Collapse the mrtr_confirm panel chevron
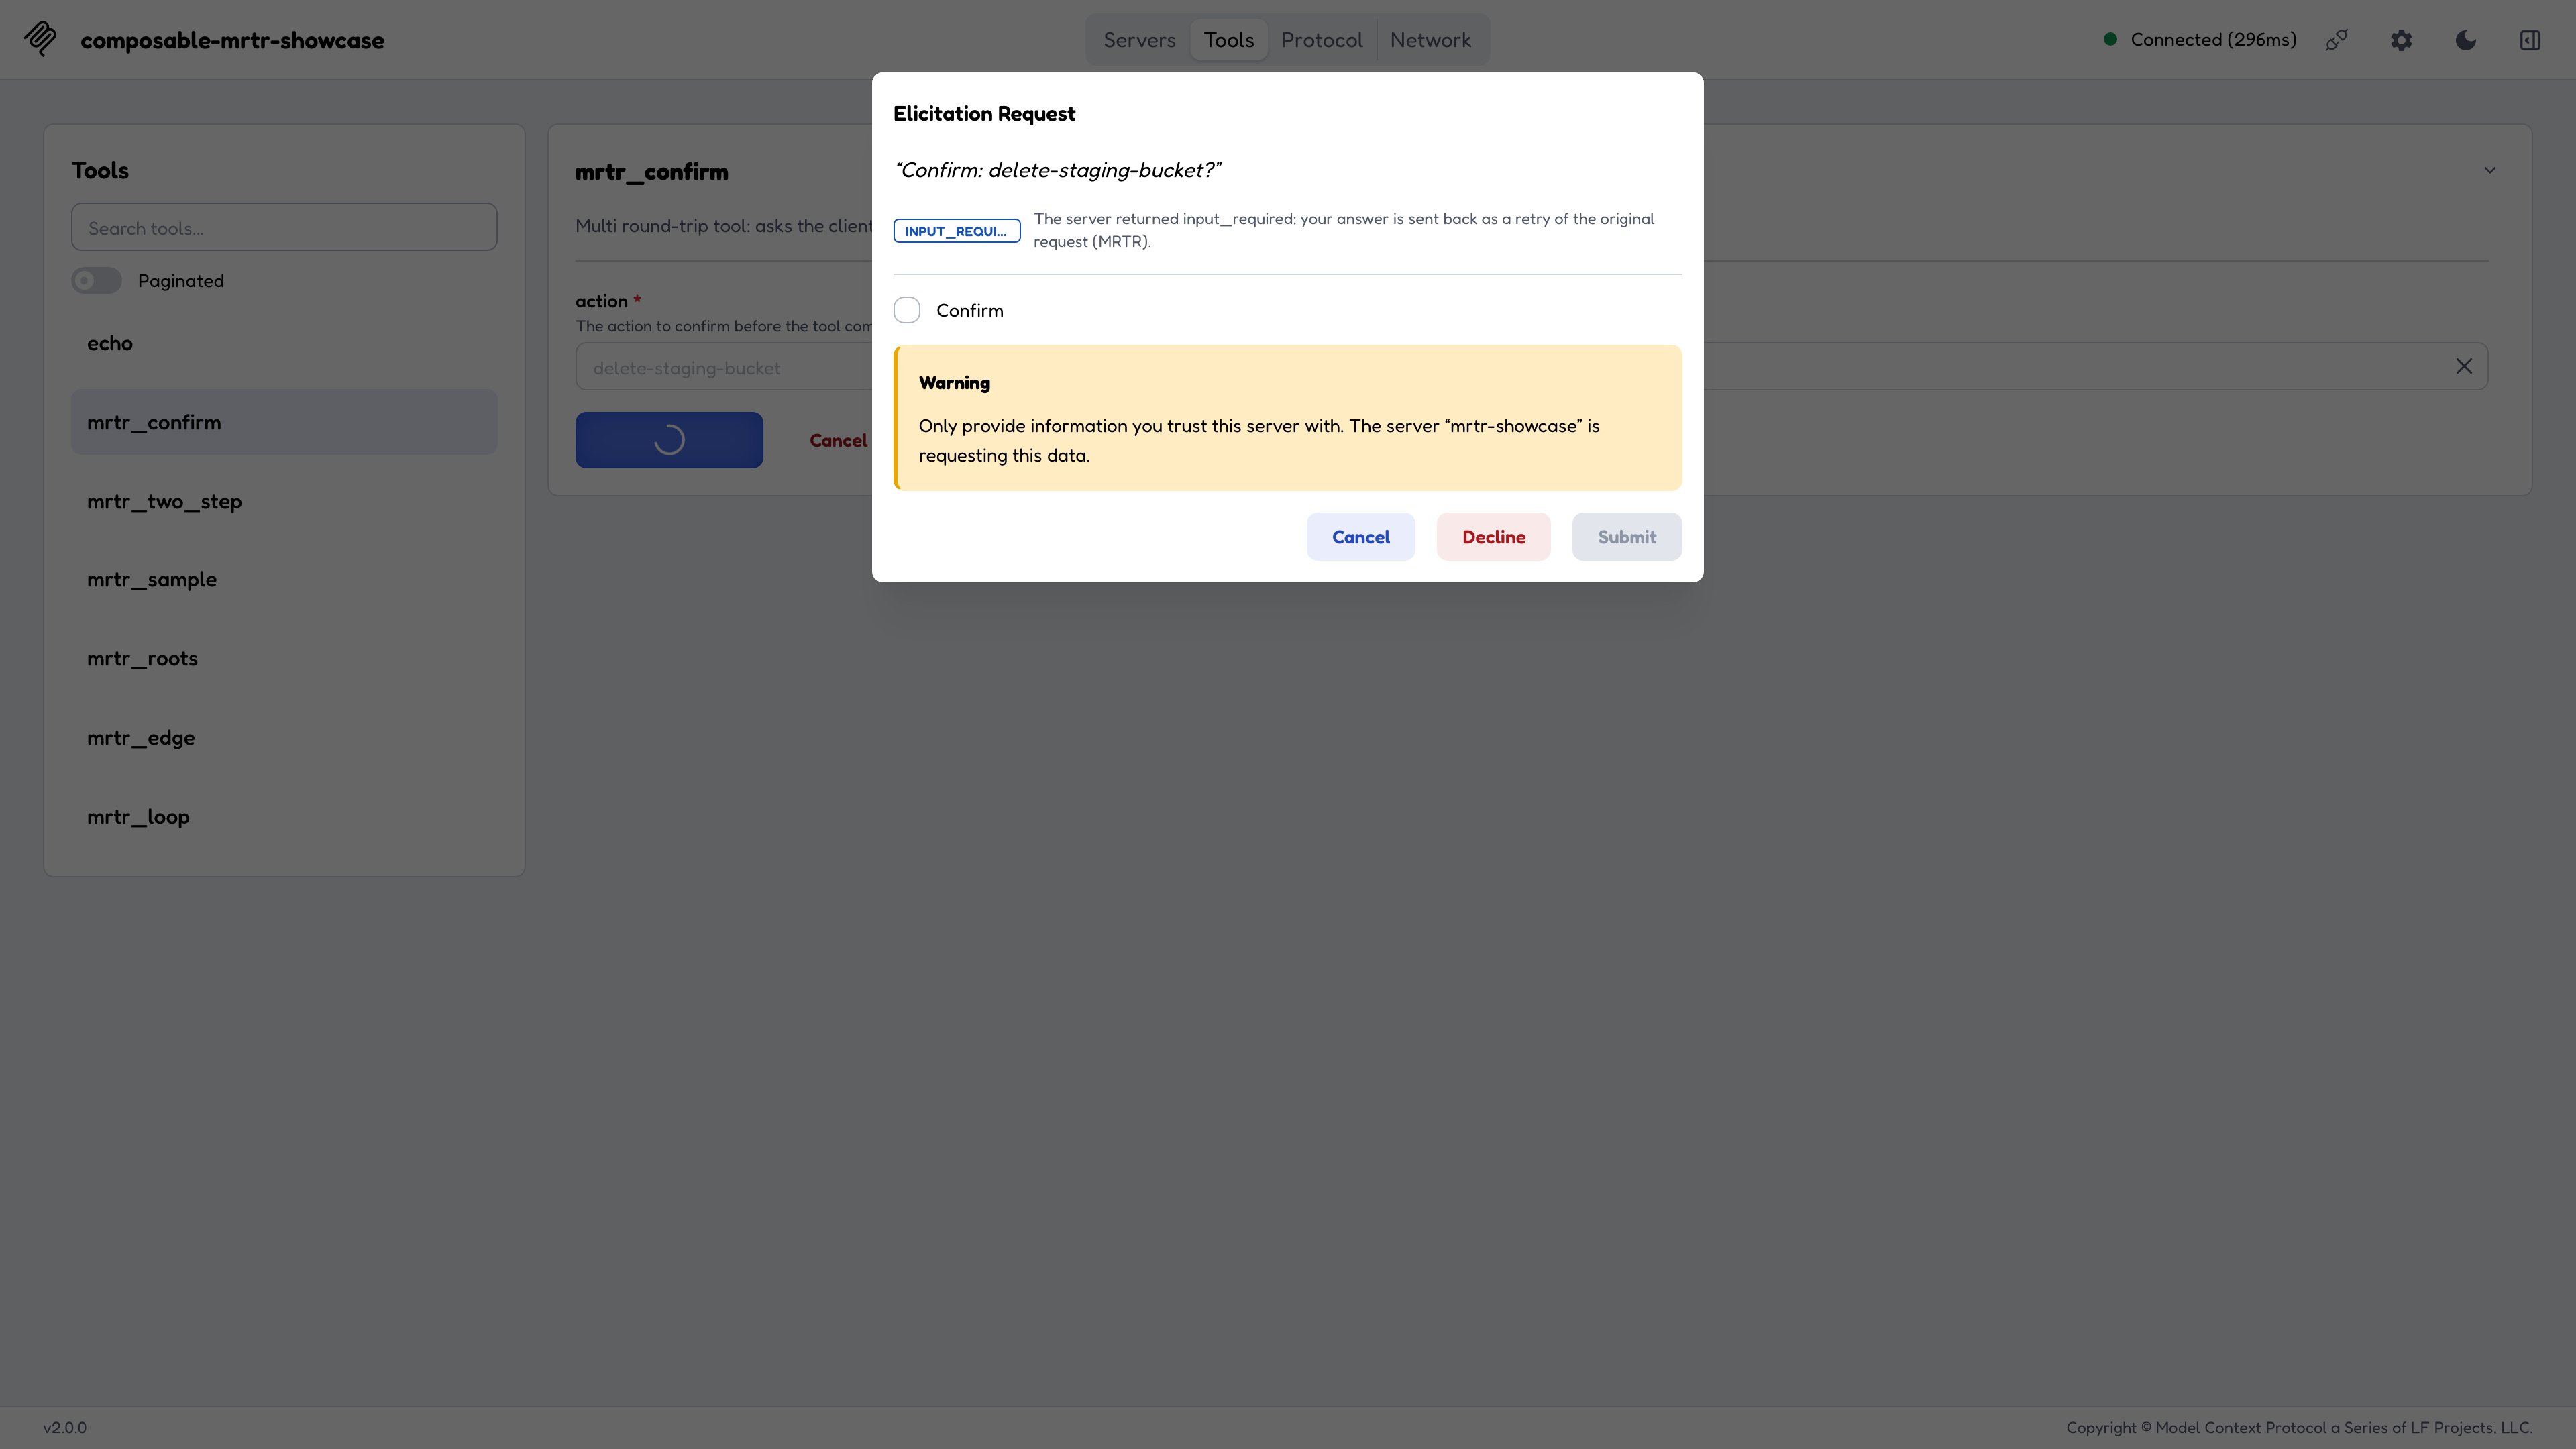The height and width of the screenshot is (1449, 2576). [x=2490, y=171]
